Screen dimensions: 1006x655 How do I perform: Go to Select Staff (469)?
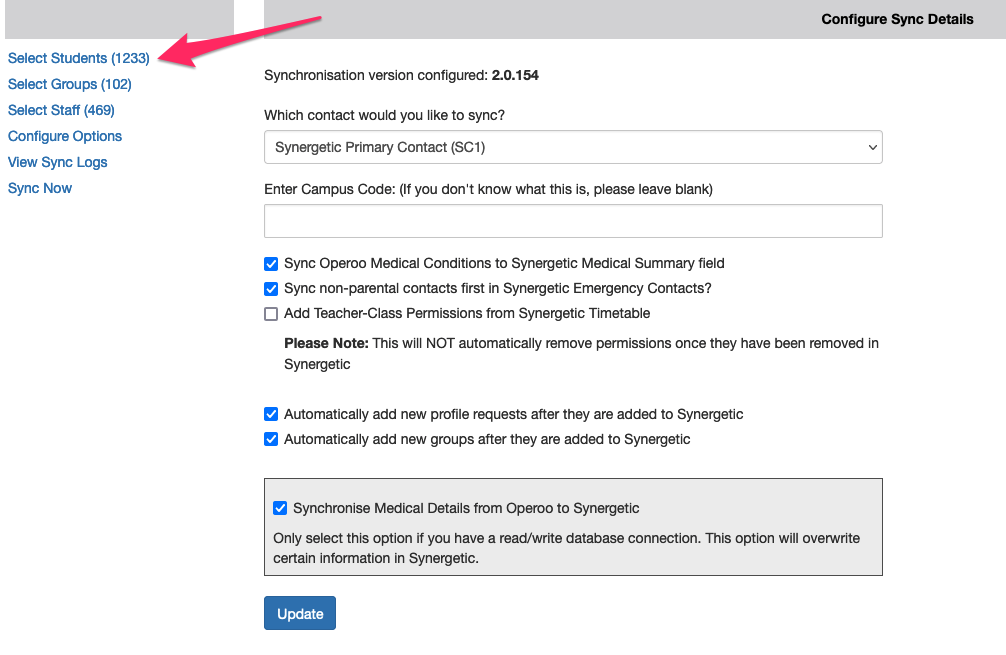[61, 110]
